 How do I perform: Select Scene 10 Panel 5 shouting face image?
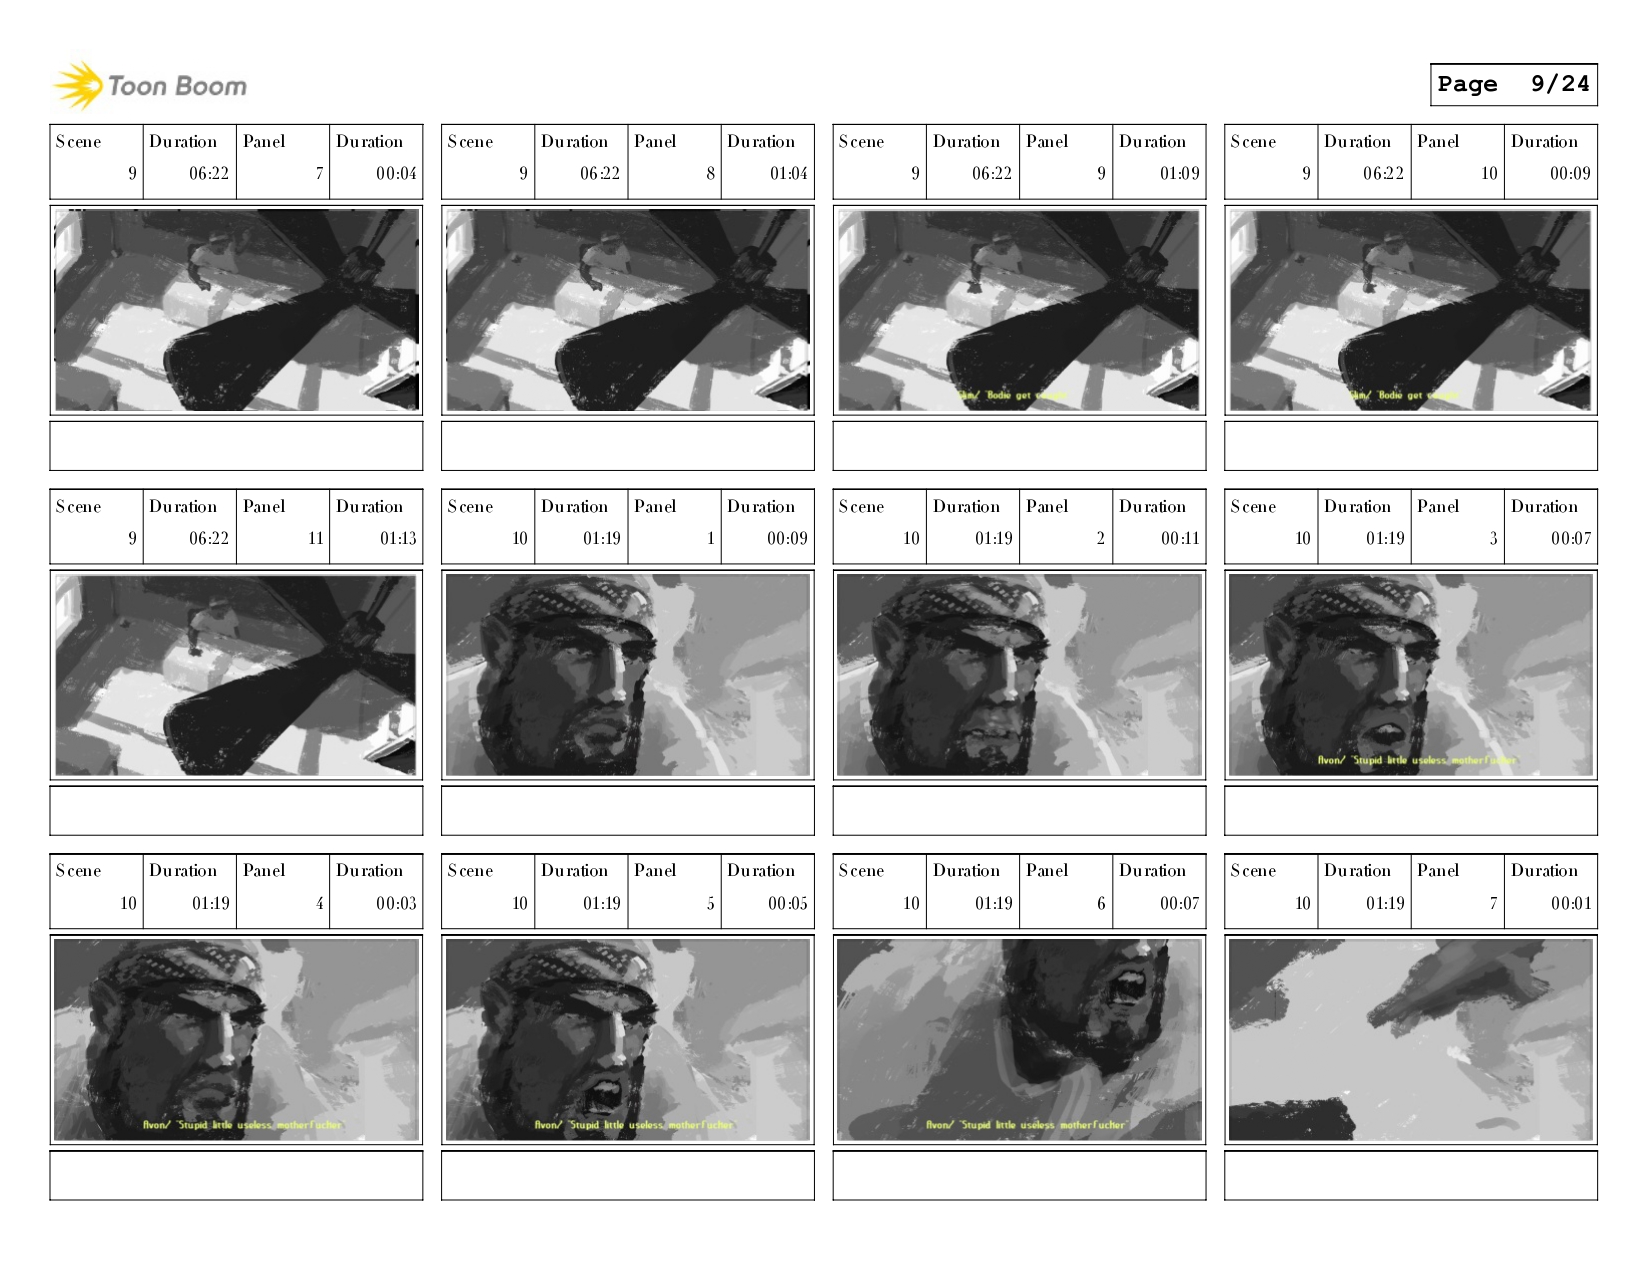point(628,1040)
